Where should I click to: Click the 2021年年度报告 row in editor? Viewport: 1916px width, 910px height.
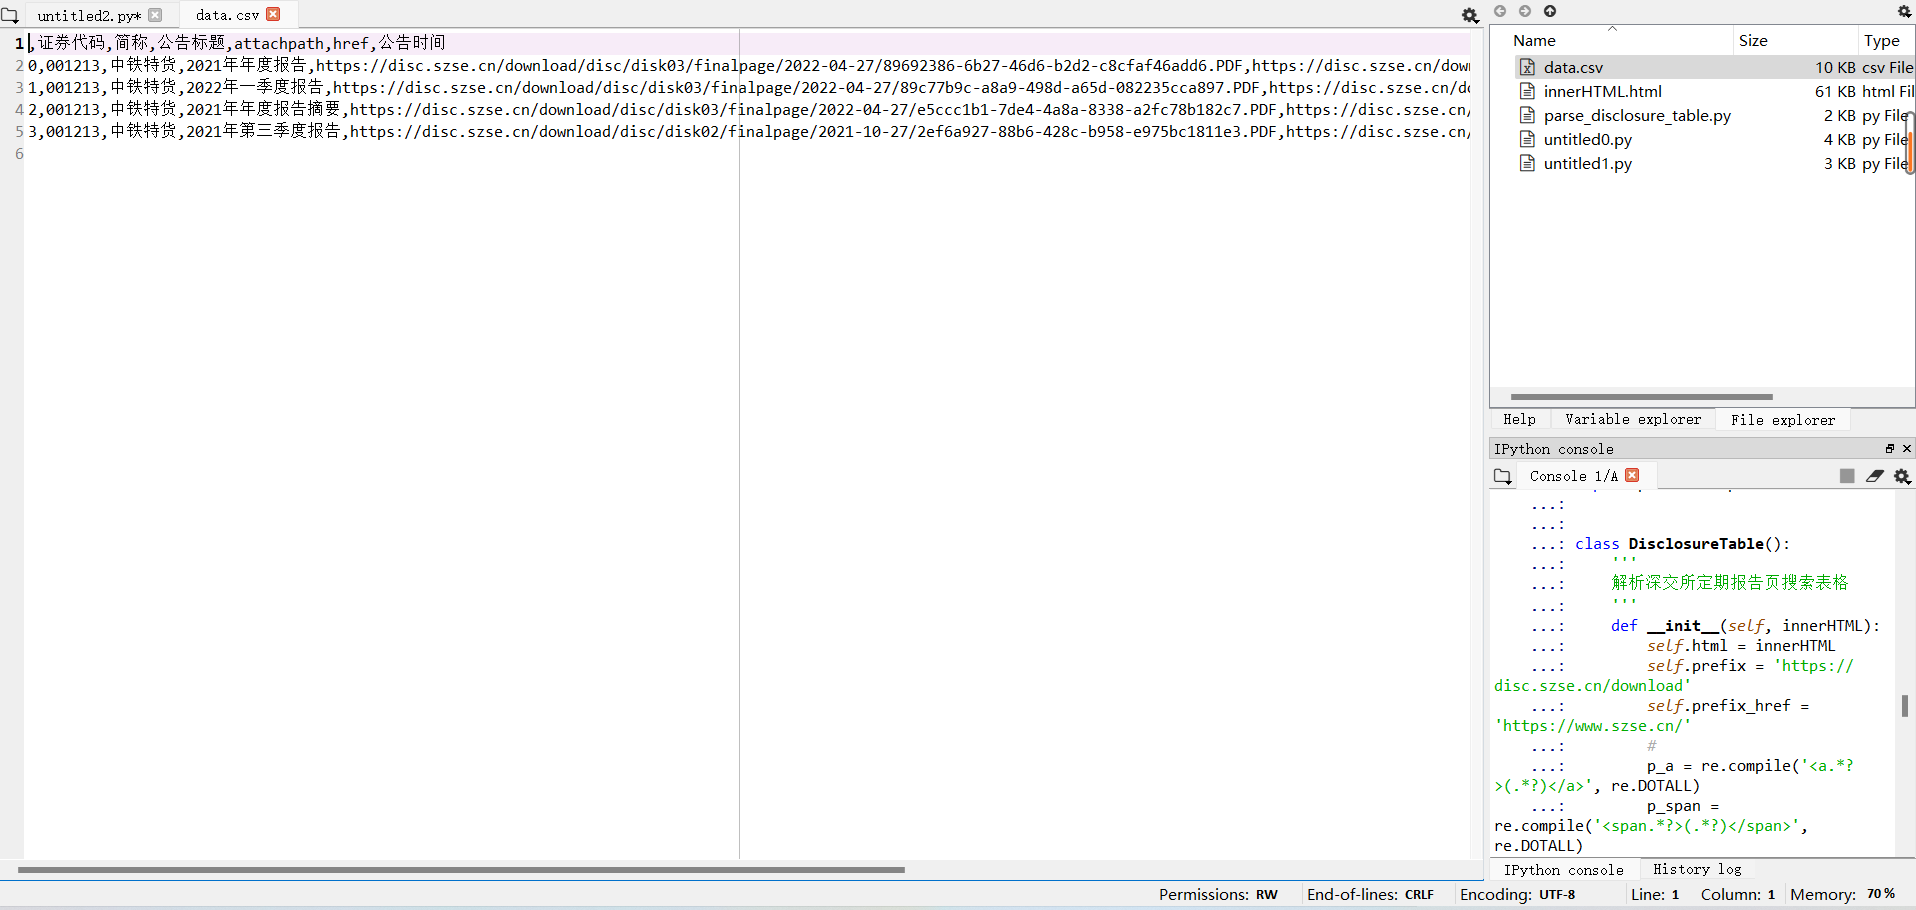(747, 65)
